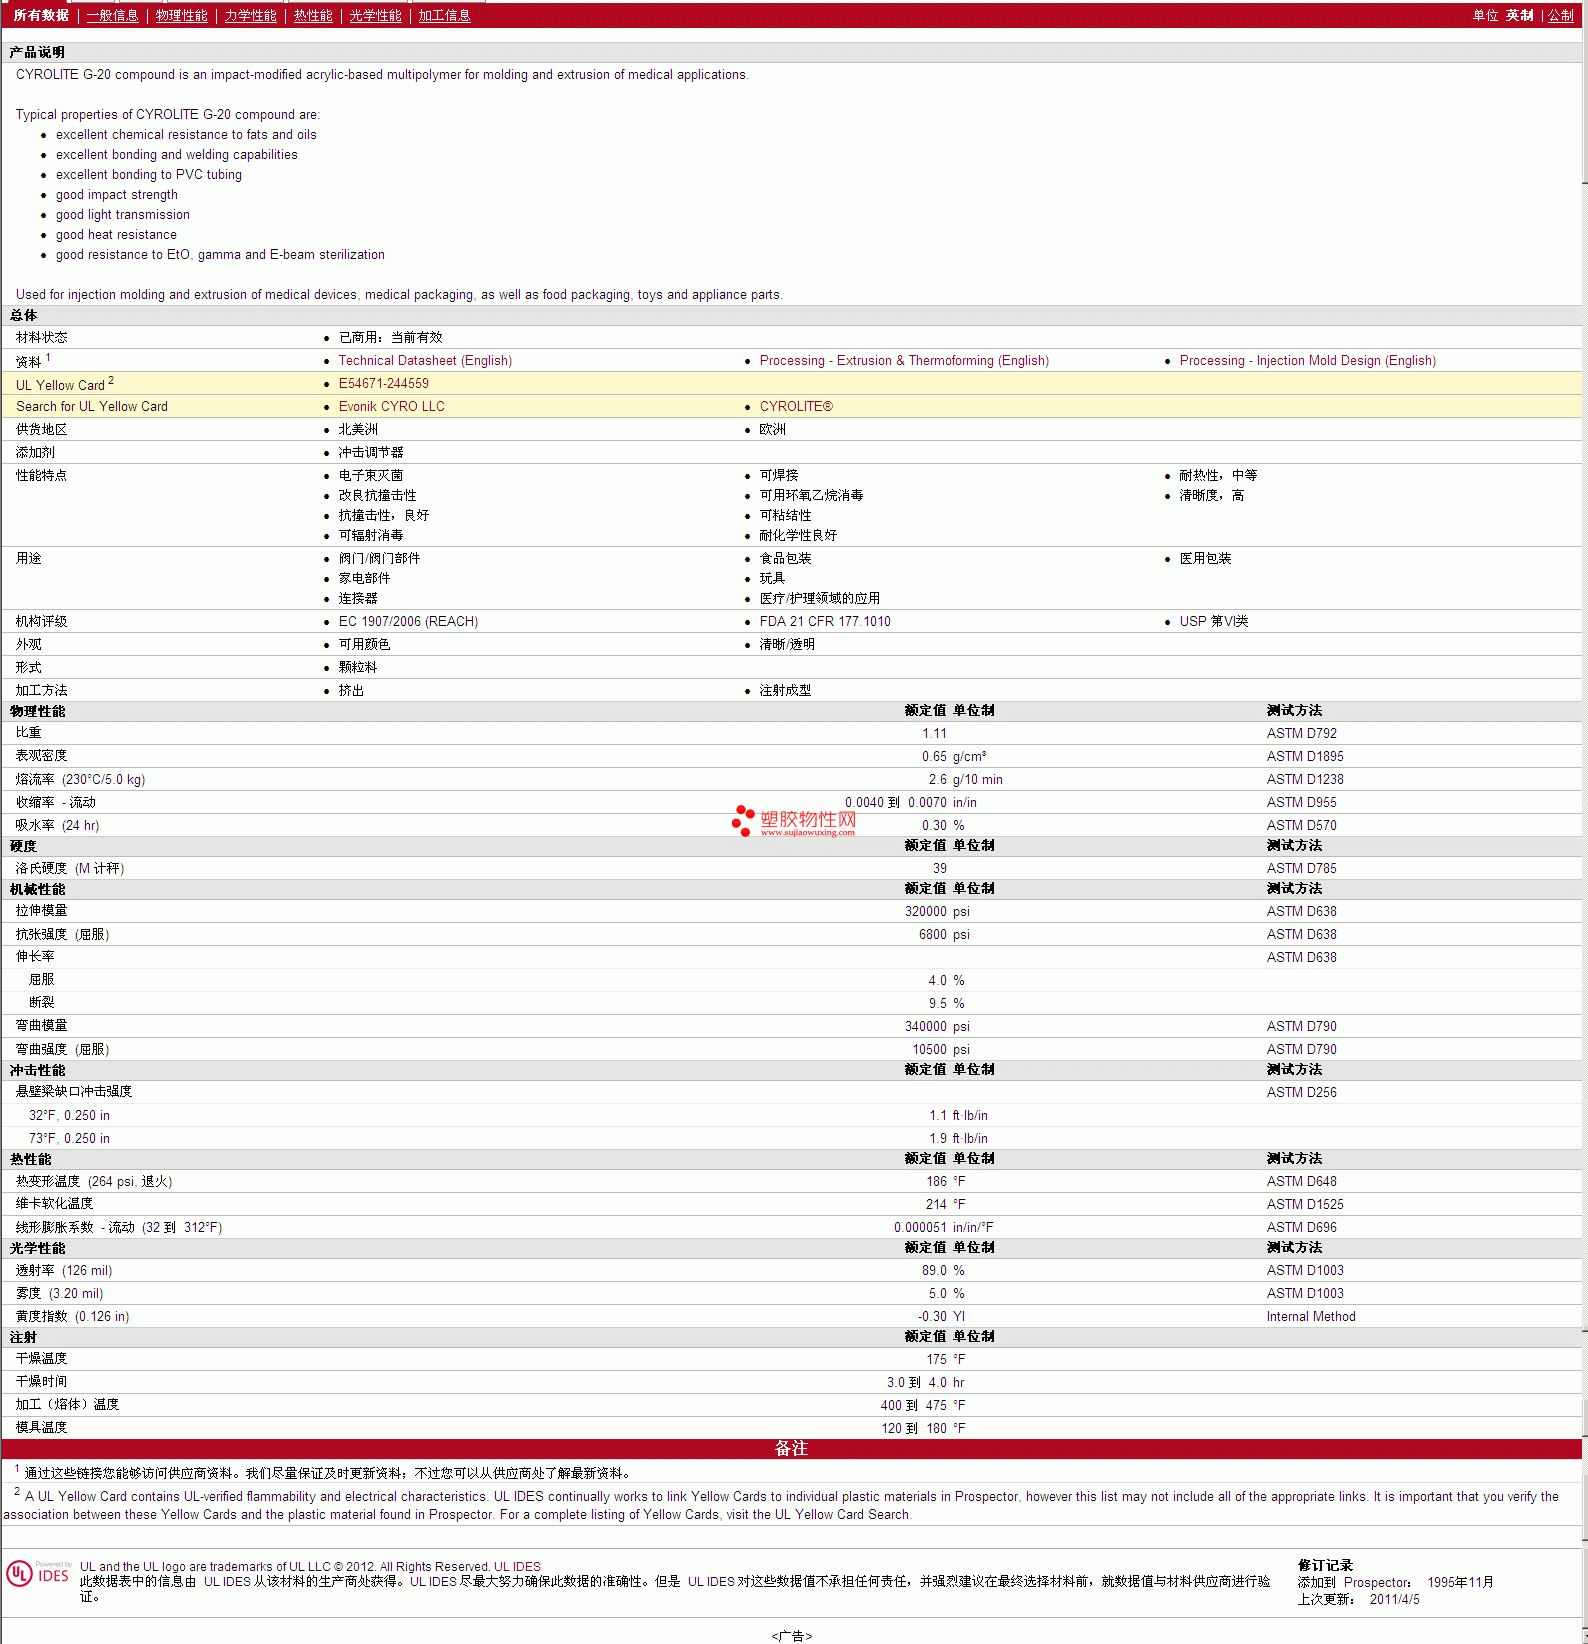This screenshot has width=1588, height=1644.
Task: Select the 所有数据 tab
Action: [x=41, y=15]
